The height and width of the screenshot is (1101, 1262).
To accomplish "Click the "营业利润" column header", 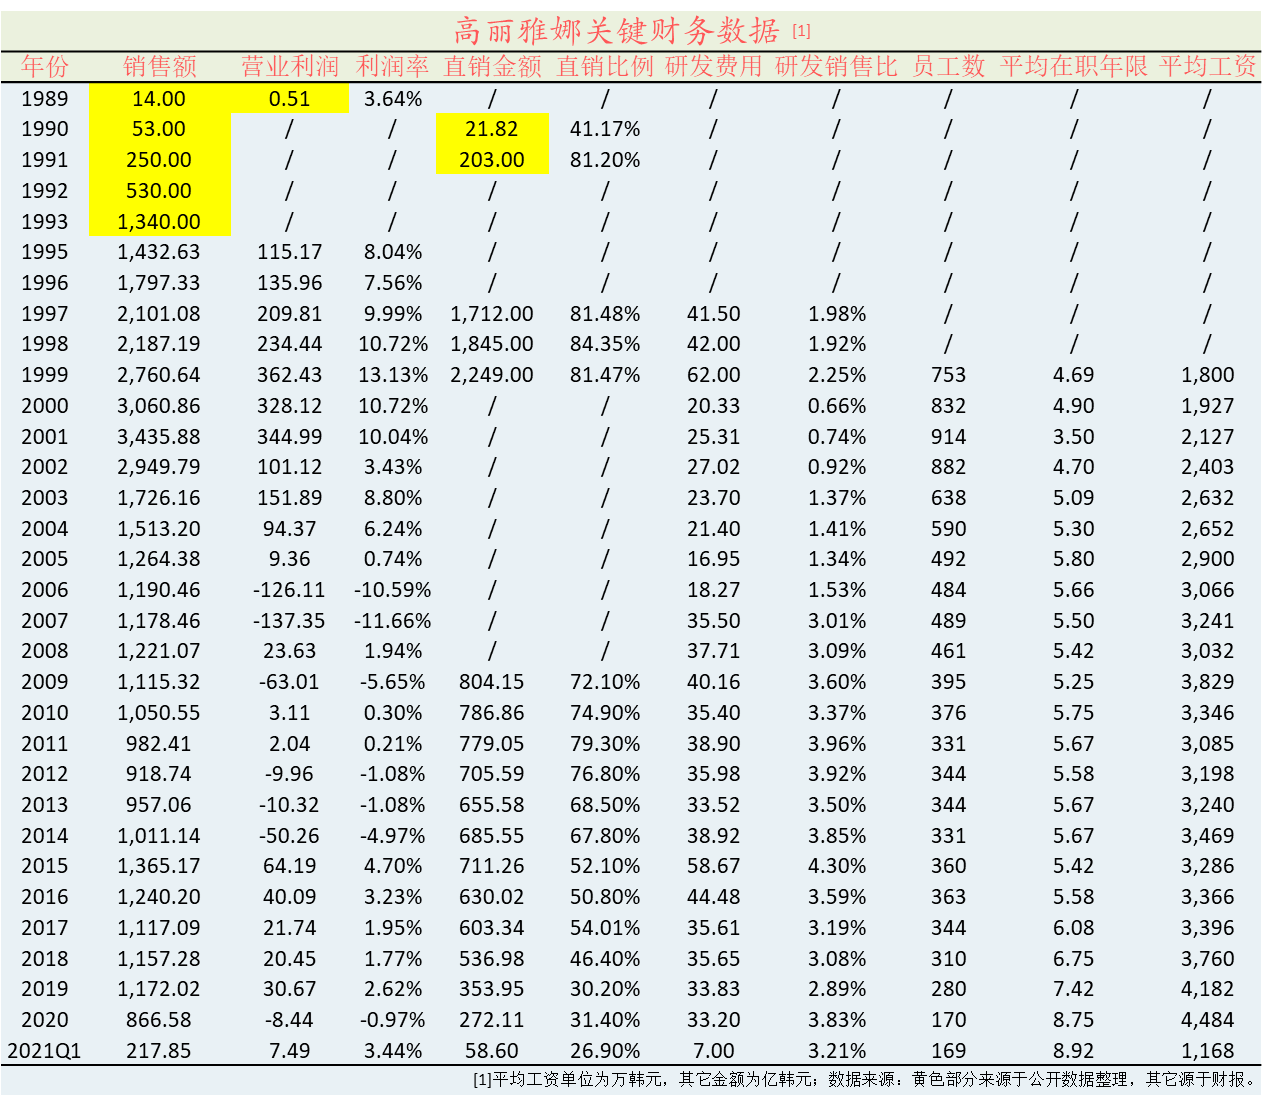I will click(290, 67).
